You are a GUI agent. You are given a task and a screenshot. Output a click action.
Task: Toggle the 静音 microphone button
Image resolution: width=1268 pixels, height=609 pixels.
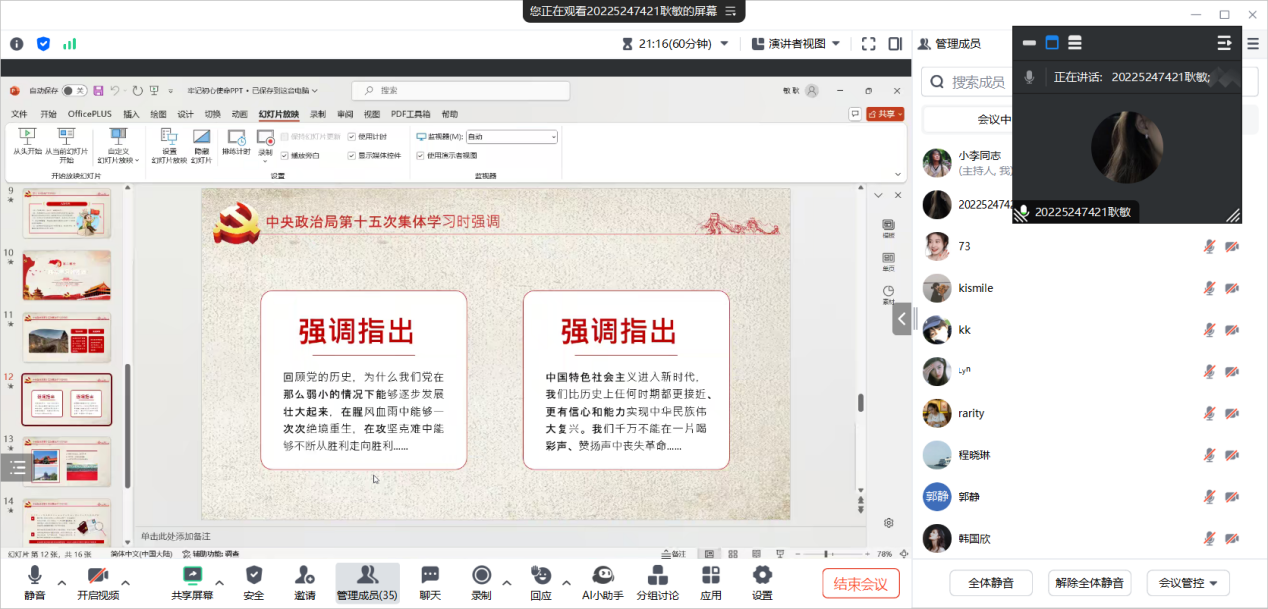[35, 576]
